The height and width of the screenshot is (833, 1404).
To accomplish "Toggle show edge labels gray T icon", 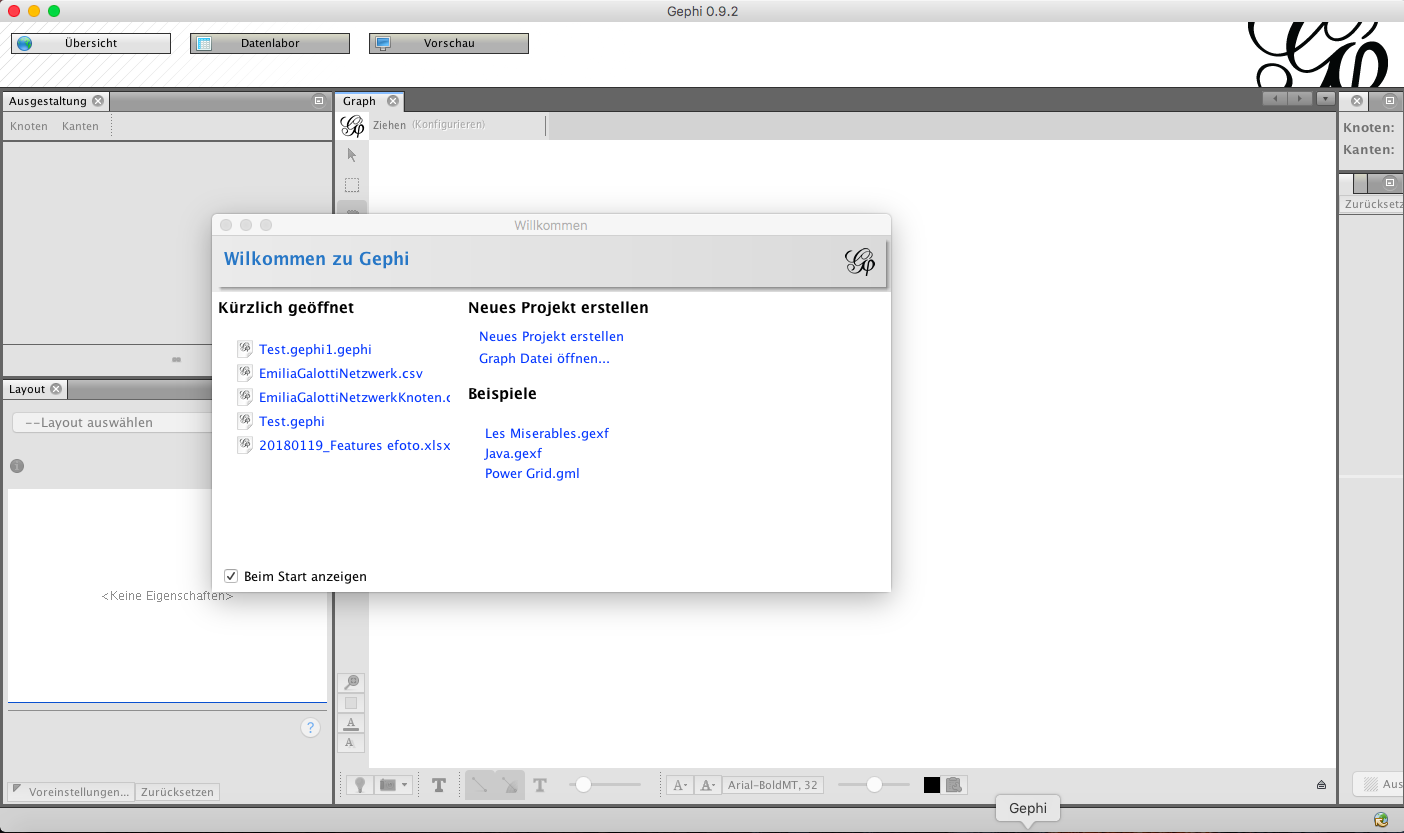I will click(x=540, y=785).
